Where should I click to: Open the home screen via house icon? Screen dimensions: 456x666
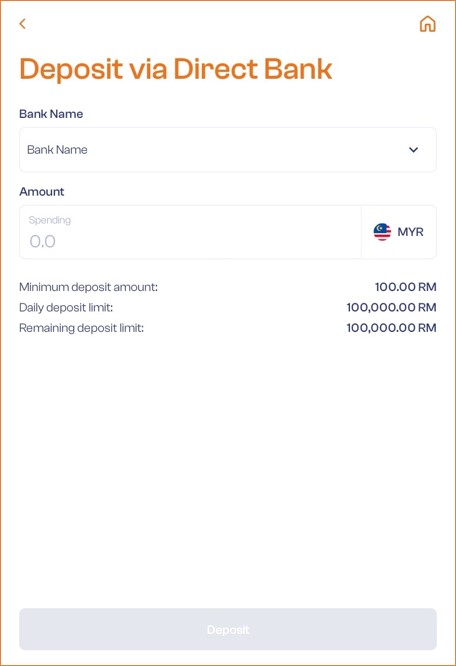pyautogui.click(x=428, y=24)
